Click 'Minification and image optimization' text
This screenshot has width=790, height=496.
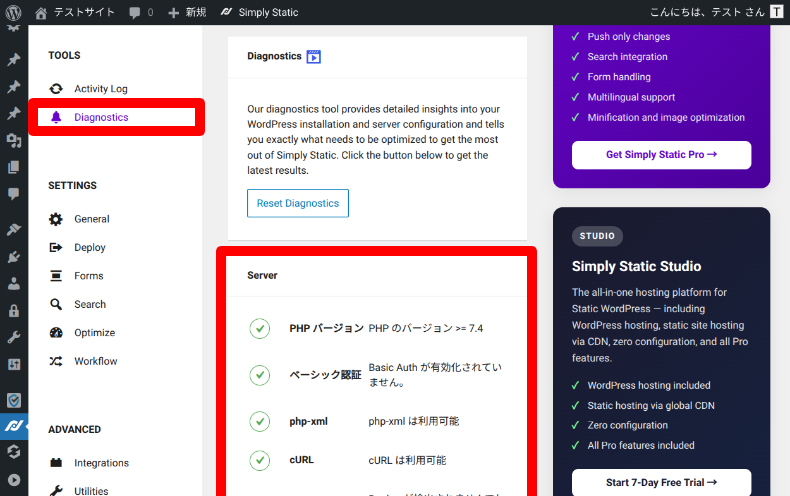pyautogui.click(x=666, y=117)
